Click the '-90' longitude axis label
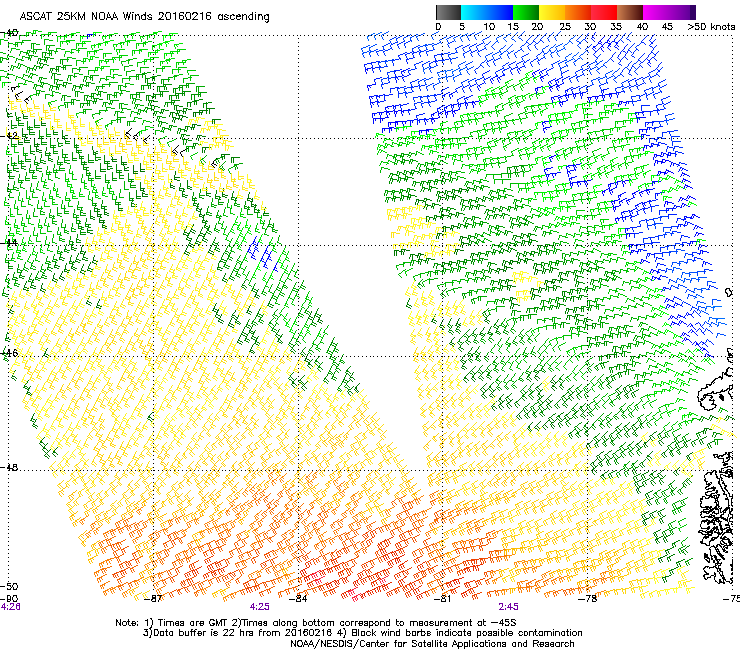Viewport: 740px width, 650px height. point(9,599)
